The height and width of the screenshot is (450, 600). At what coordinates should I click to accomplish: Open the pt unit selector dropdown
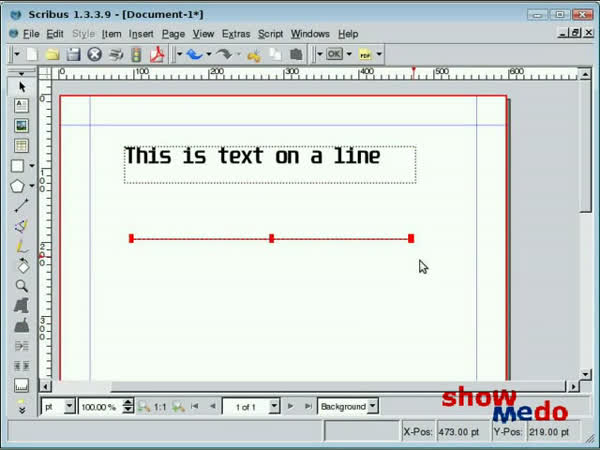pyautogui.click(x=69, y=407)
